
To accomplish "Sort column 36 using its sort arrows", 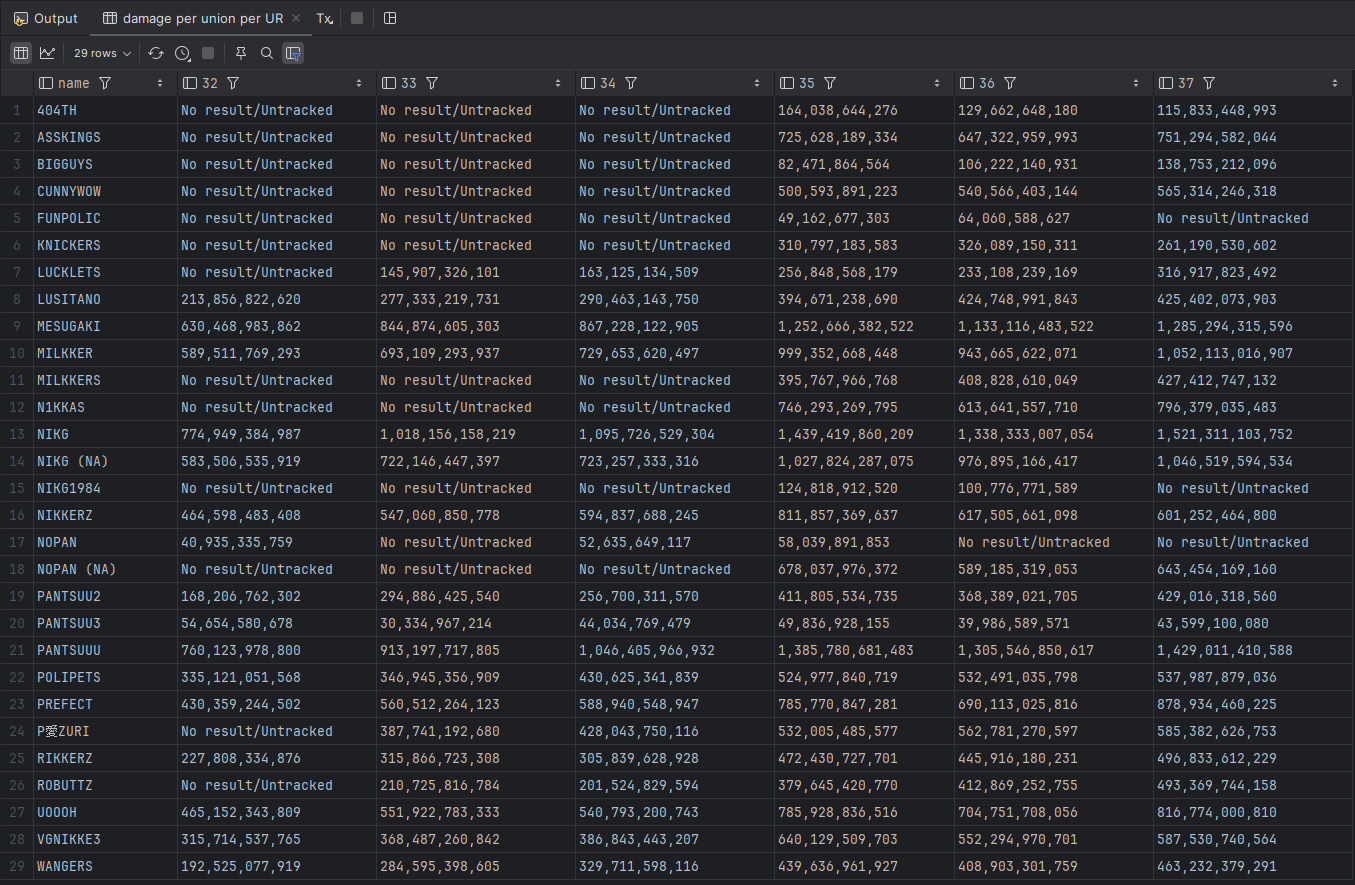I will coord(1136,83).
